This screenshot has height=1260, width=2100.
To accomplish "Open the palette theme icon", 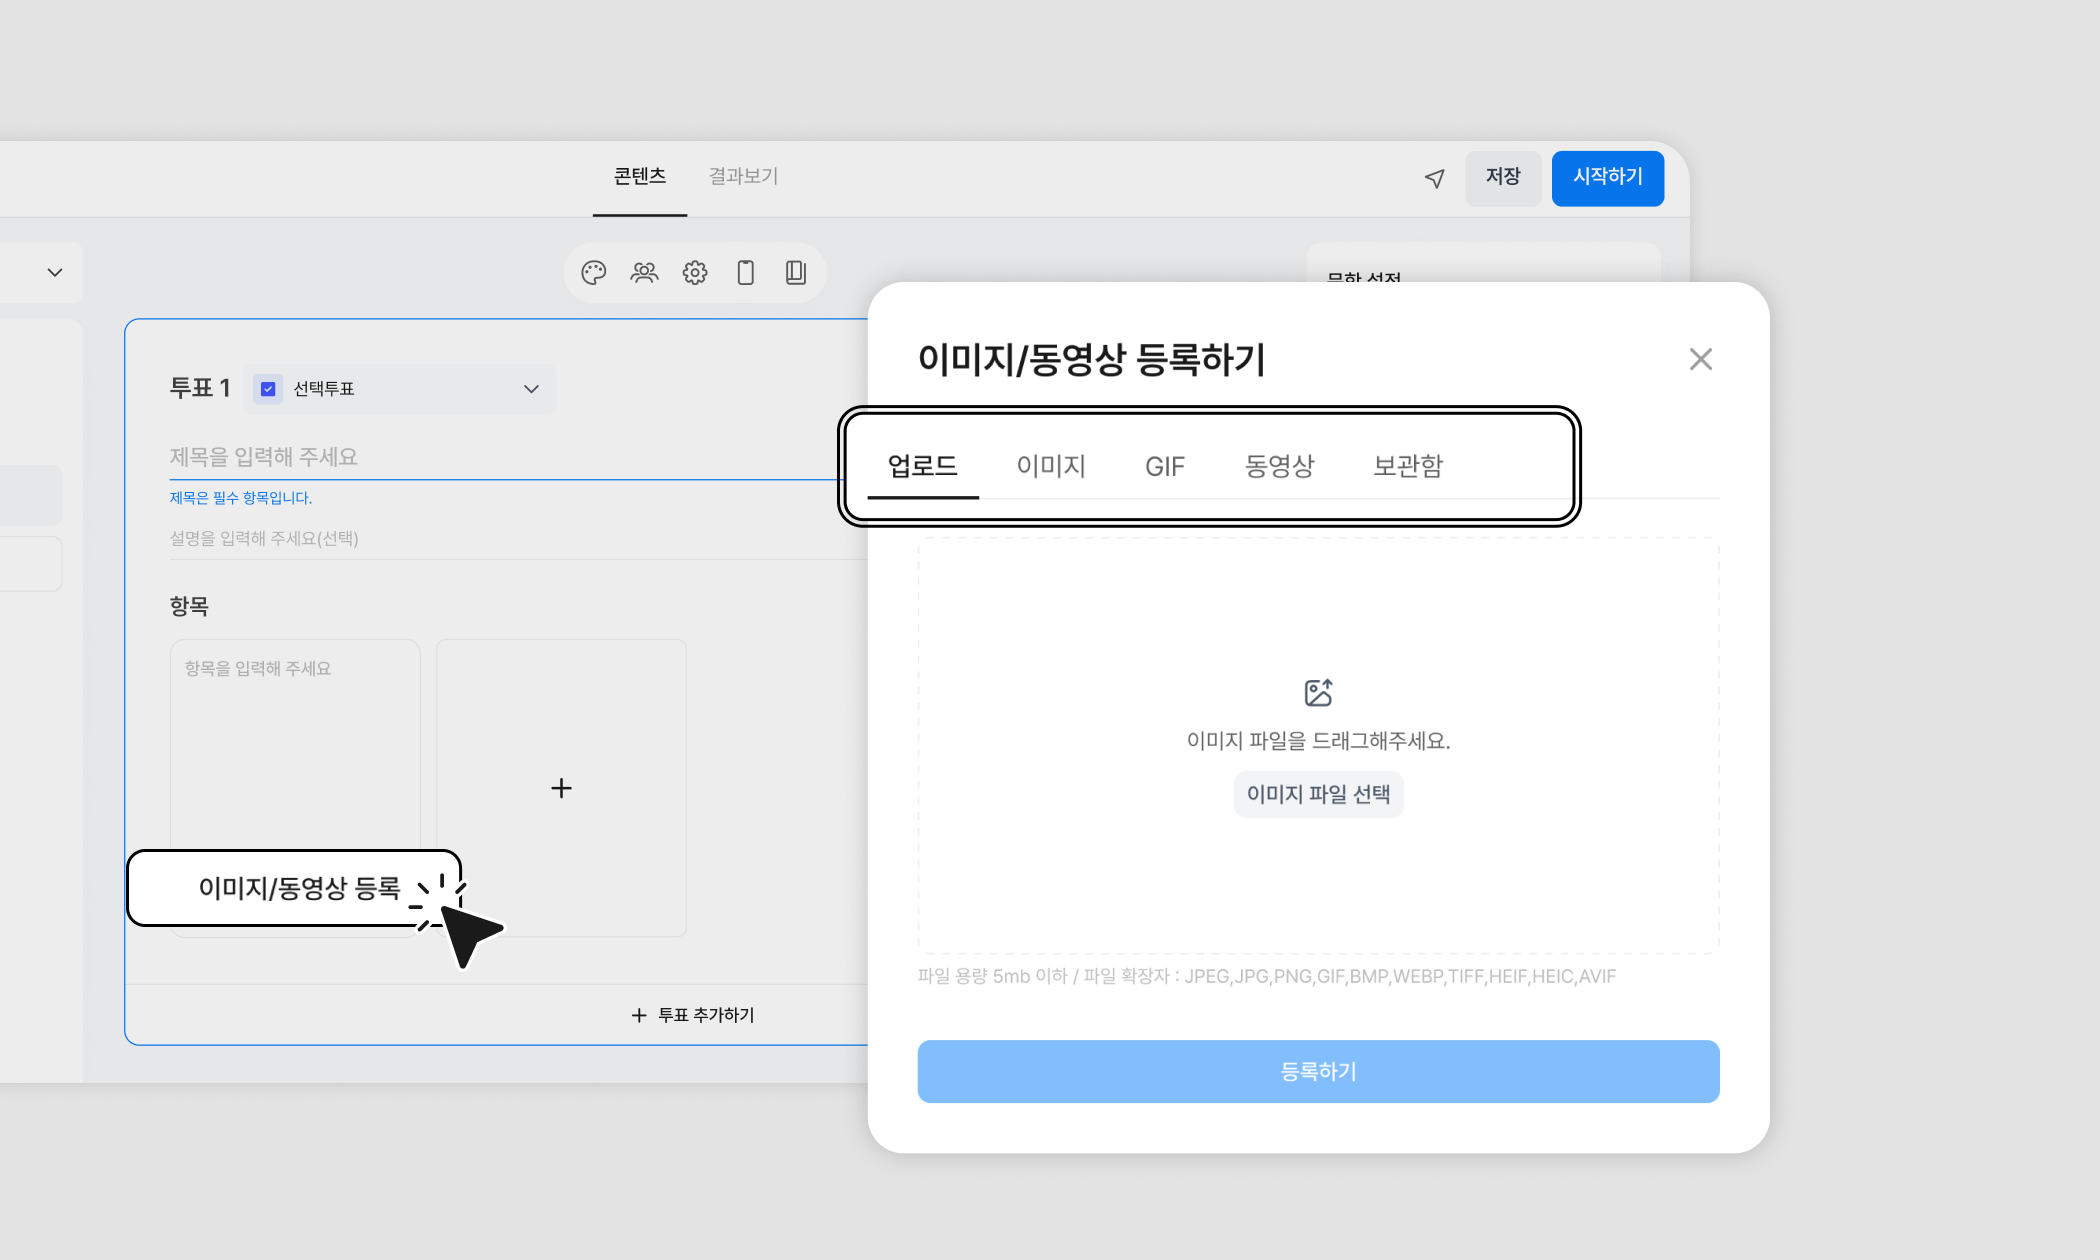I will [594, 273].
